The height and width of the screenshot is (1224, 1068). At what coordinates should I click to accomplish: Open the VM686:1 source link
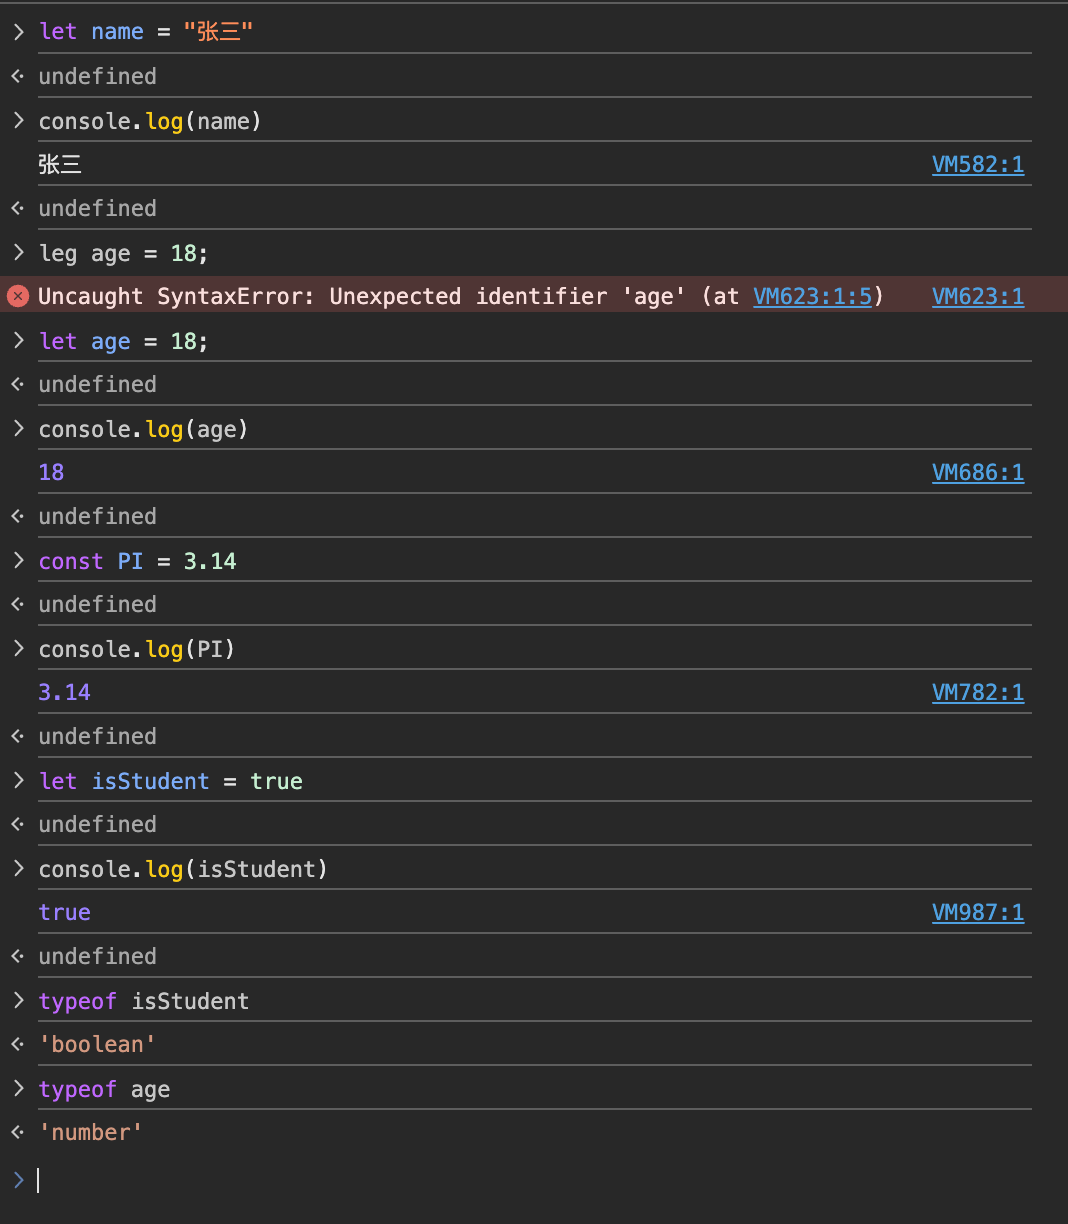[978, 473]
